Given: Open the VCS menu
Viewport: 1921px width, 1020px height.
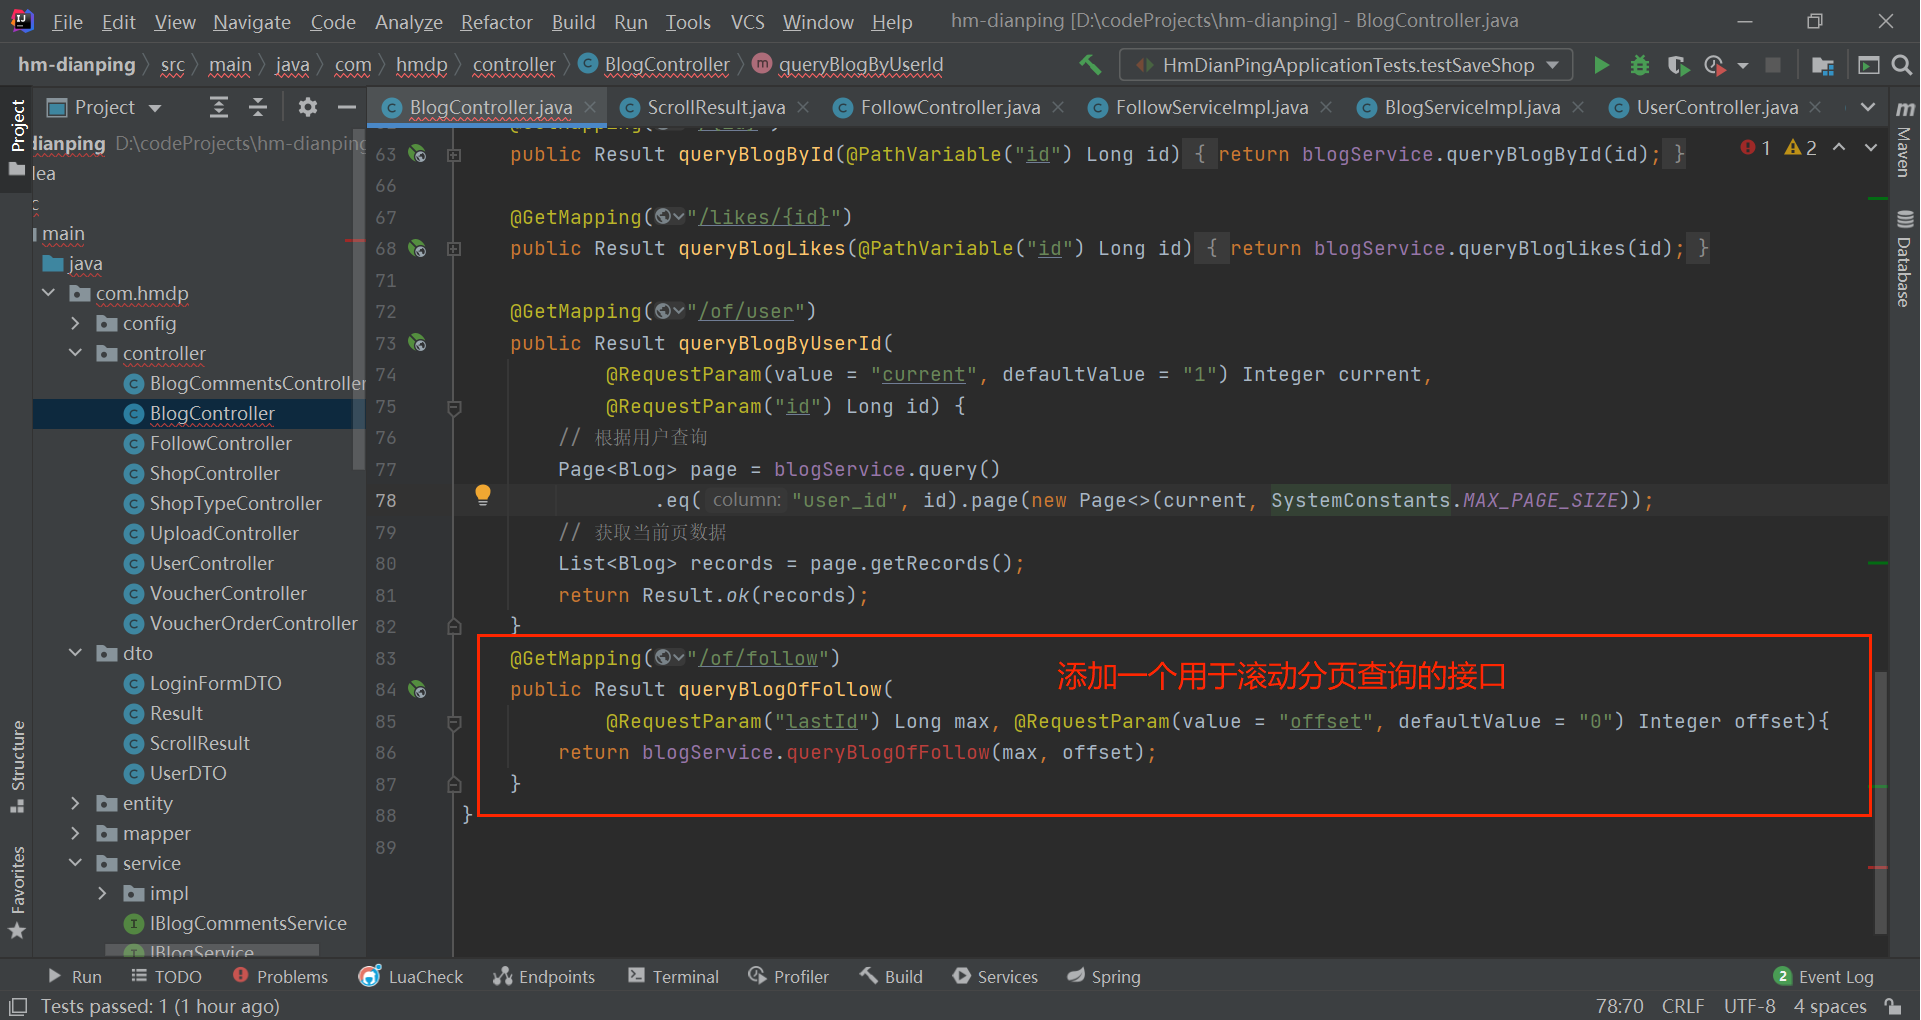Looking at the screenshot, I should tap(747, 22).
